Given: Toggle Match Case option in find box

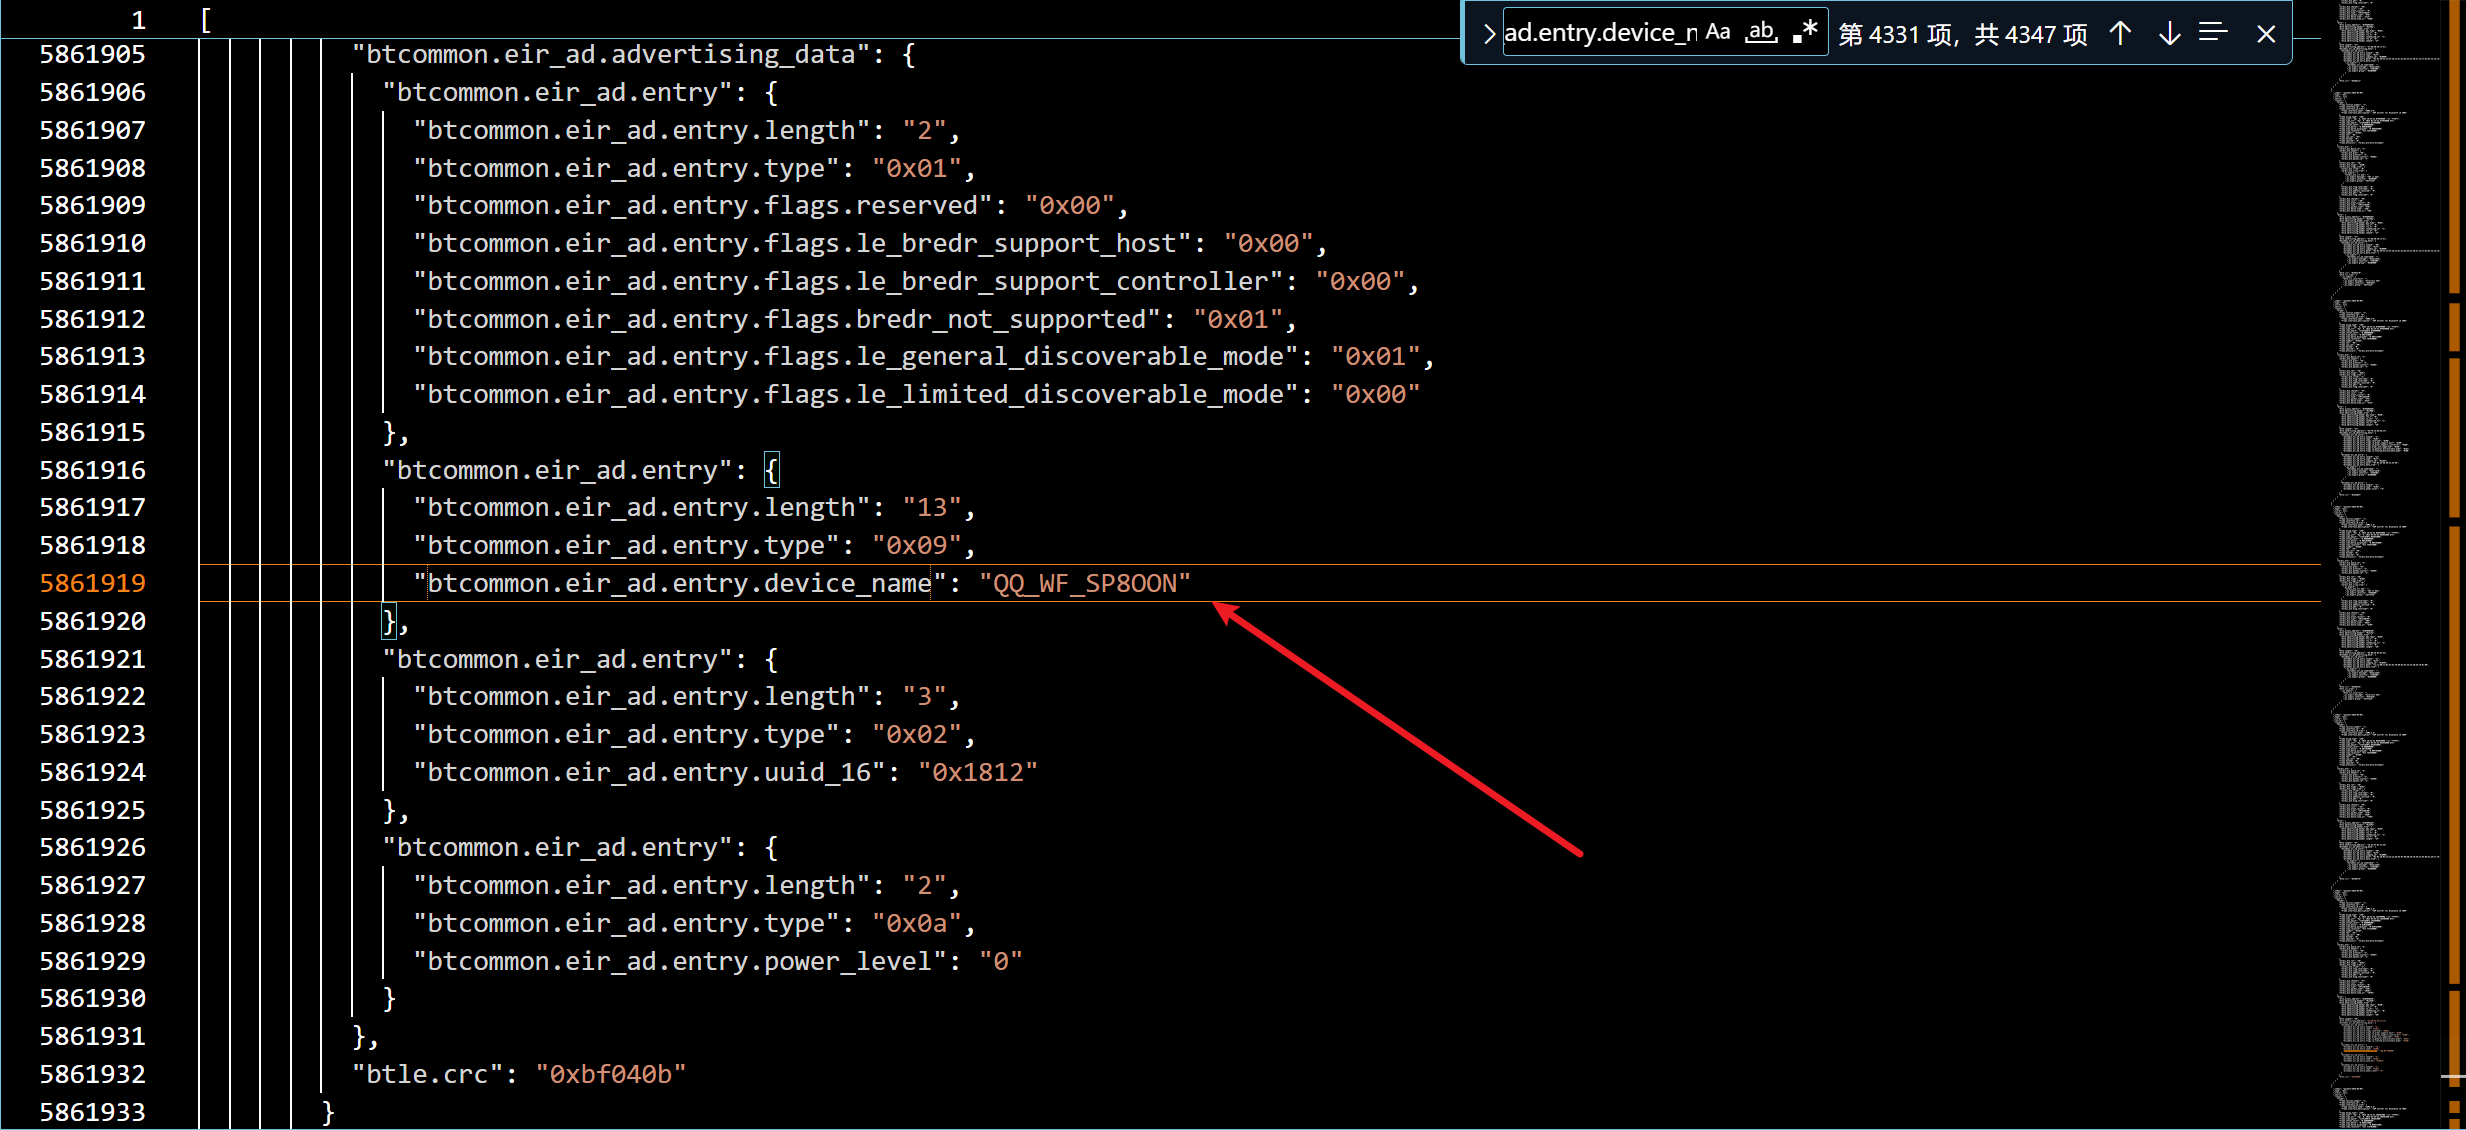Looking at the screenshot, I should (x=1718, y=32).
